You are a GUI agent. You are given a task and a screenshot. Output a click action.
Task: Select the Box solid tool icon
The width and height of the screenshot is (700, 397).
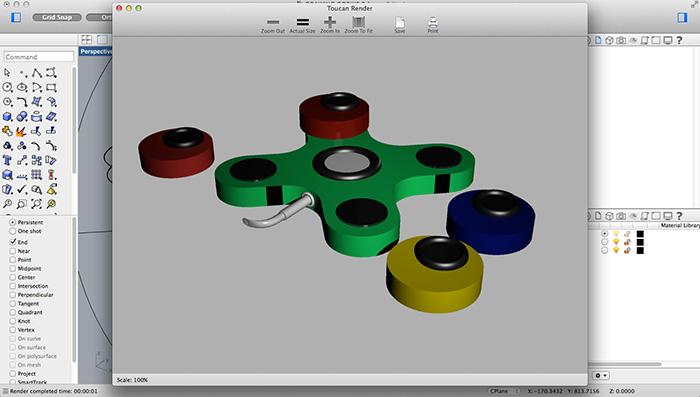pos(7,117)
